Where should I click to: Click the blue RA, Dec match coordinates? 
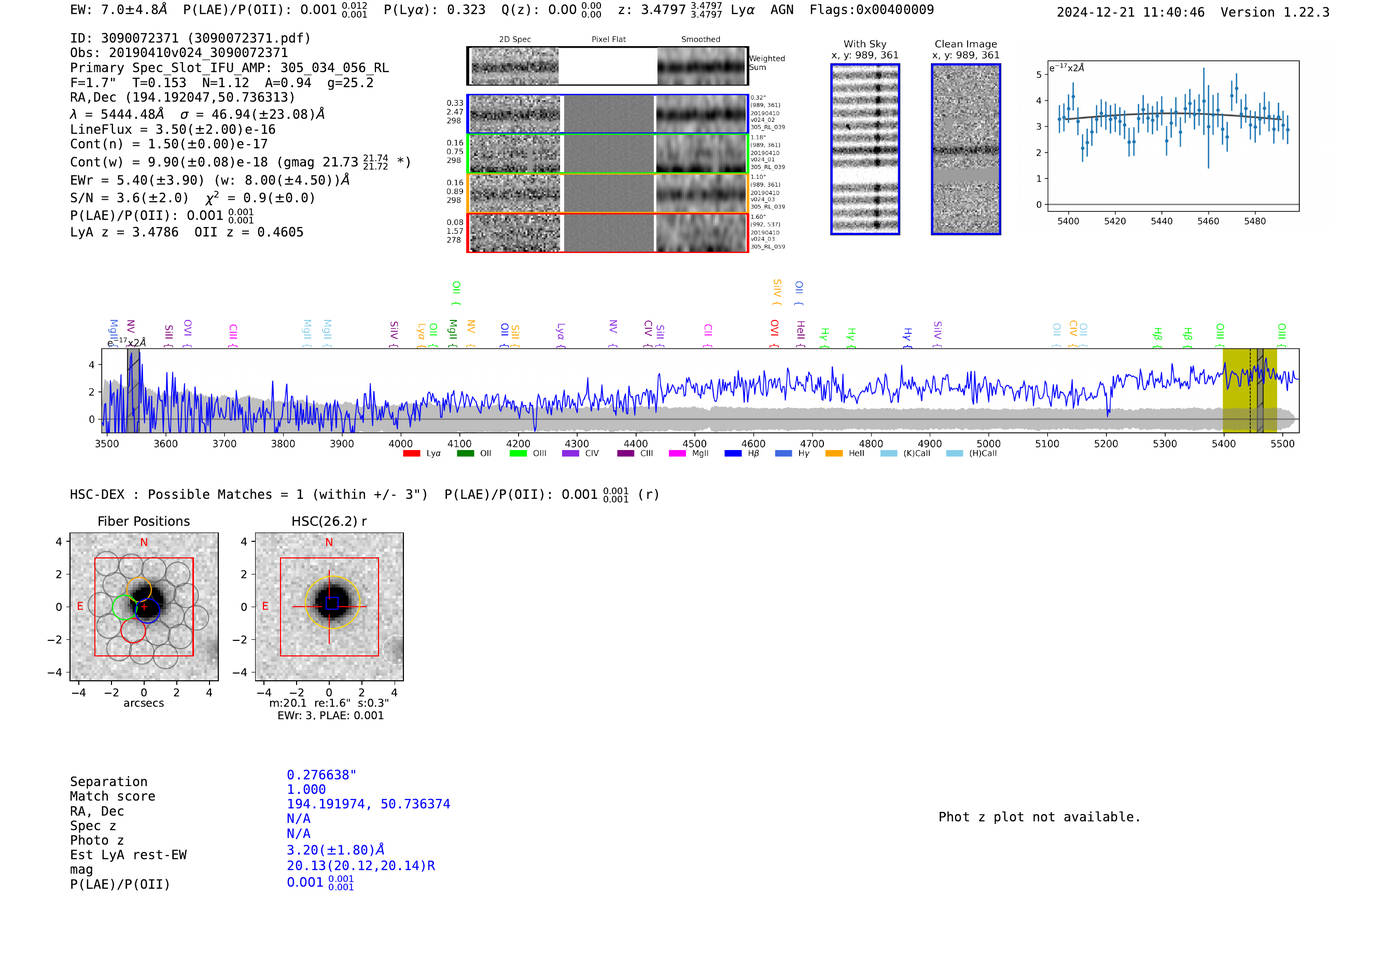click(368, 804)
